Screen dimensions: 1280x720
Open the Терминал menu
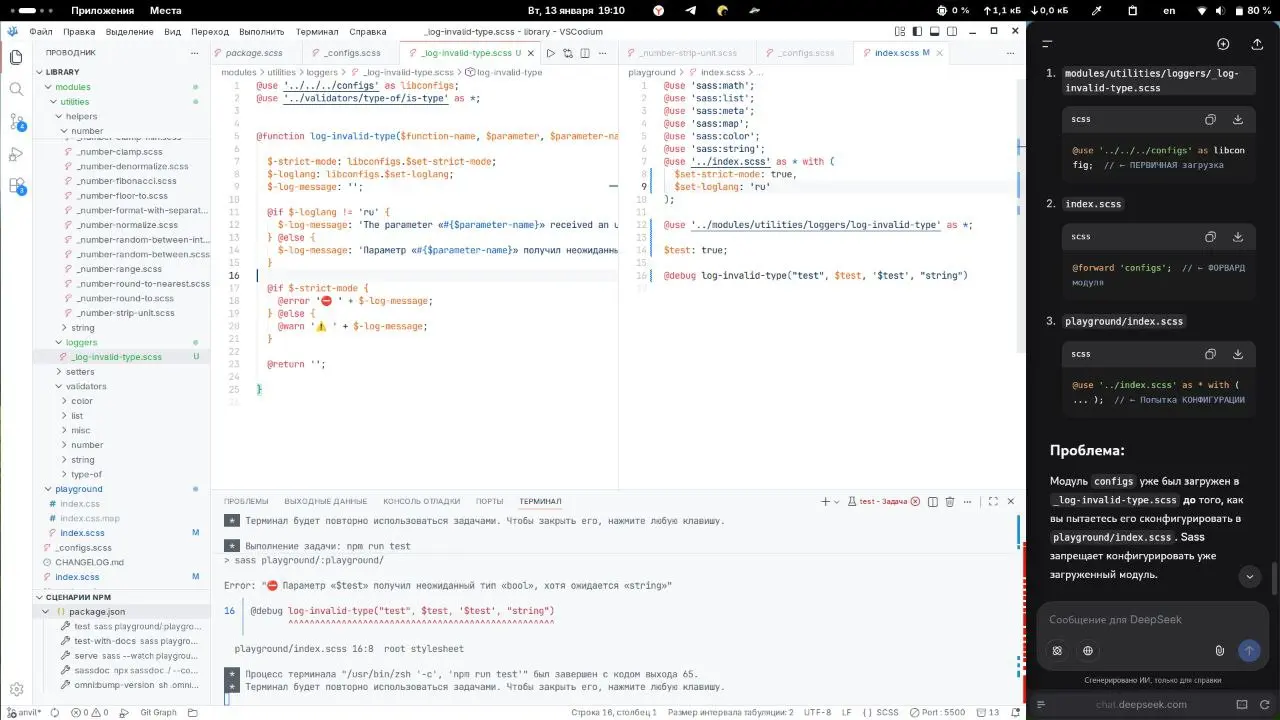[x=317, y=32]
